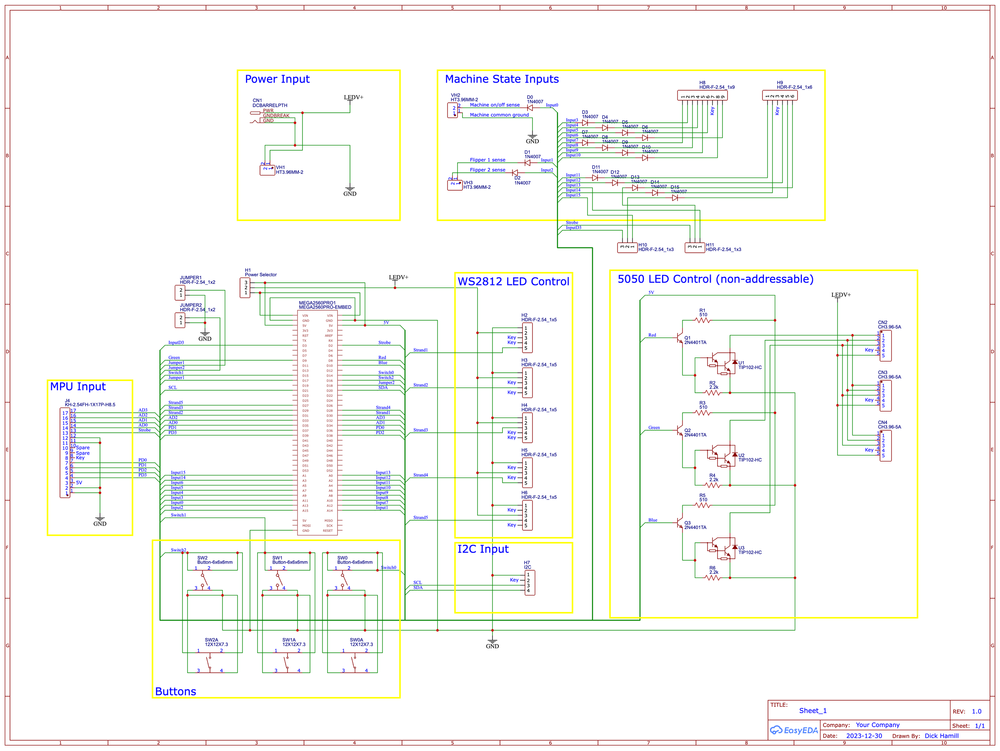Viewport: 1000px width, 751px height.
Task: Click the "Flipper 2 sense" wire label
Action: pos(487,170)
